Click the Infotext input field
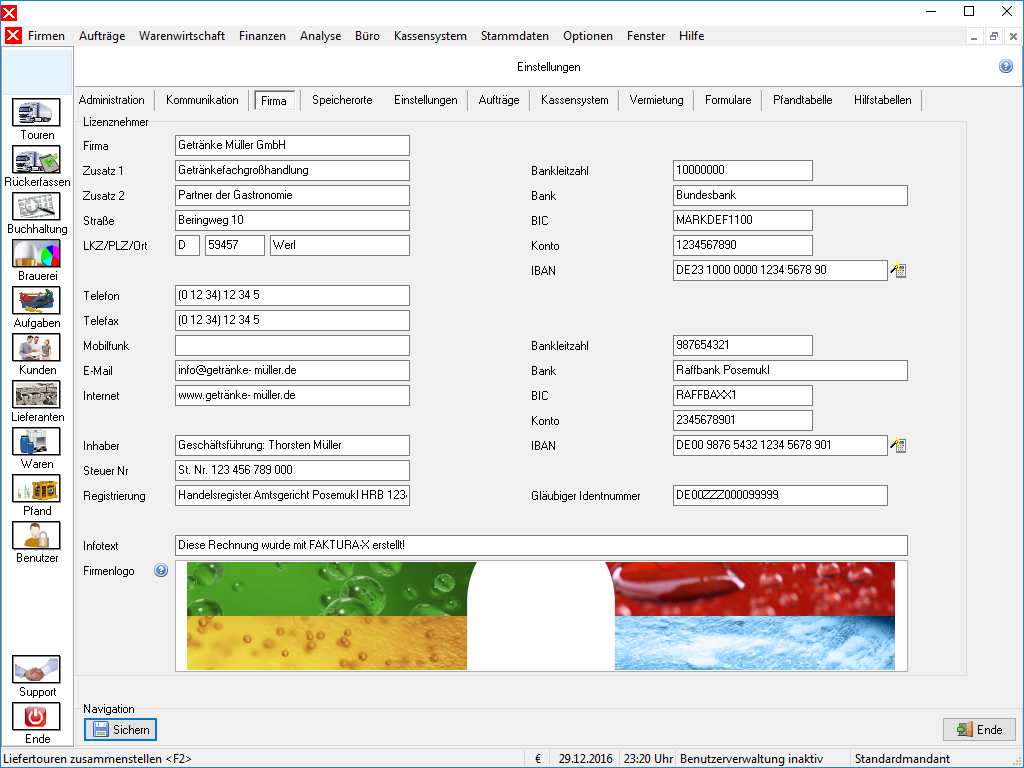This screenshot has width=1024, height=768. [541, 545]
